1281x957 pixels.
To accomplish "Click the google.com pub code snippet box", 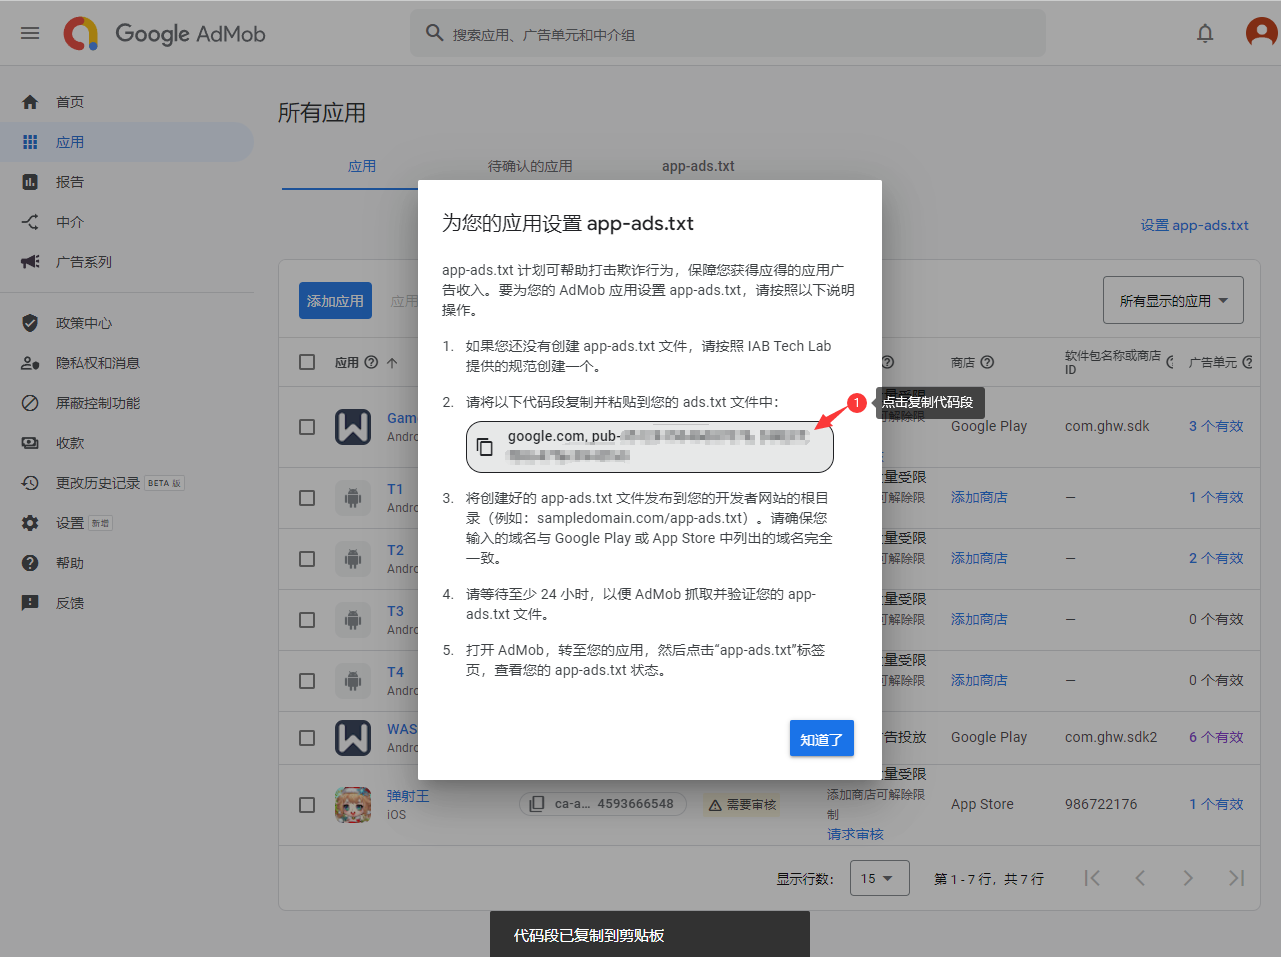I will pyautogui.click(x=650, y=447).
